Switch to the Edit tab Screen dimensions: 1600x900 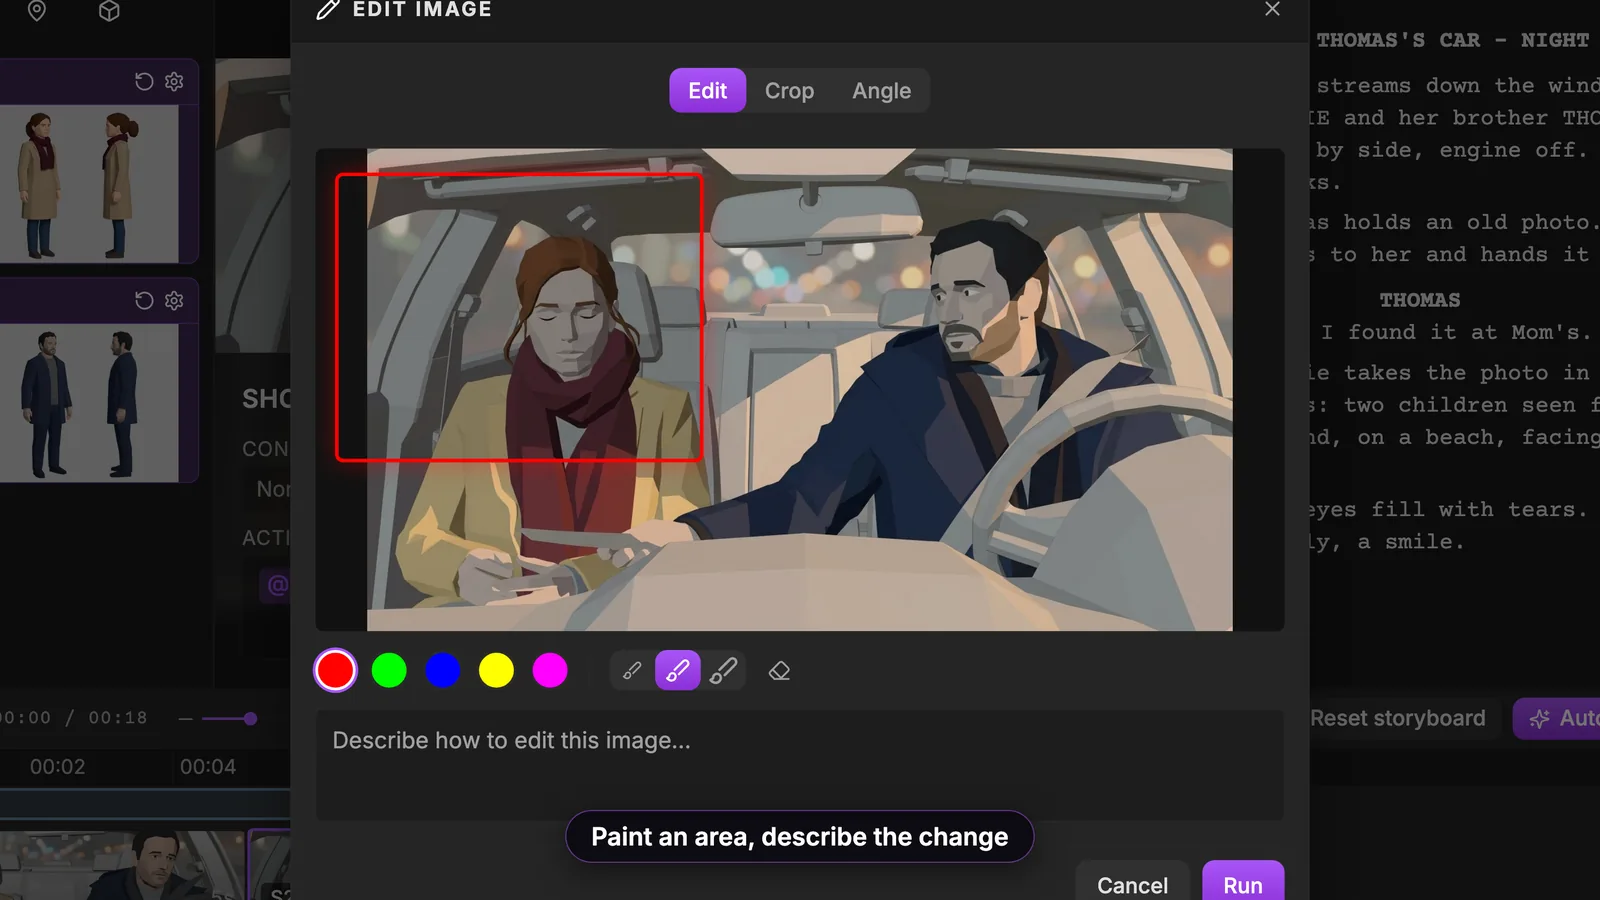point(707,91)
